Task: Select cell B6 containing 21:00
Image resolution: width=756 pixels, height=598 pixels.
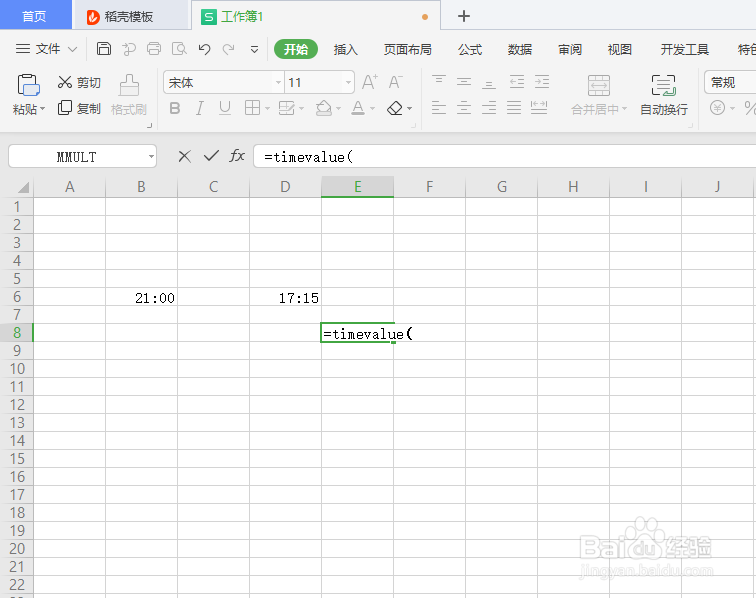Action: click(141, 297)
